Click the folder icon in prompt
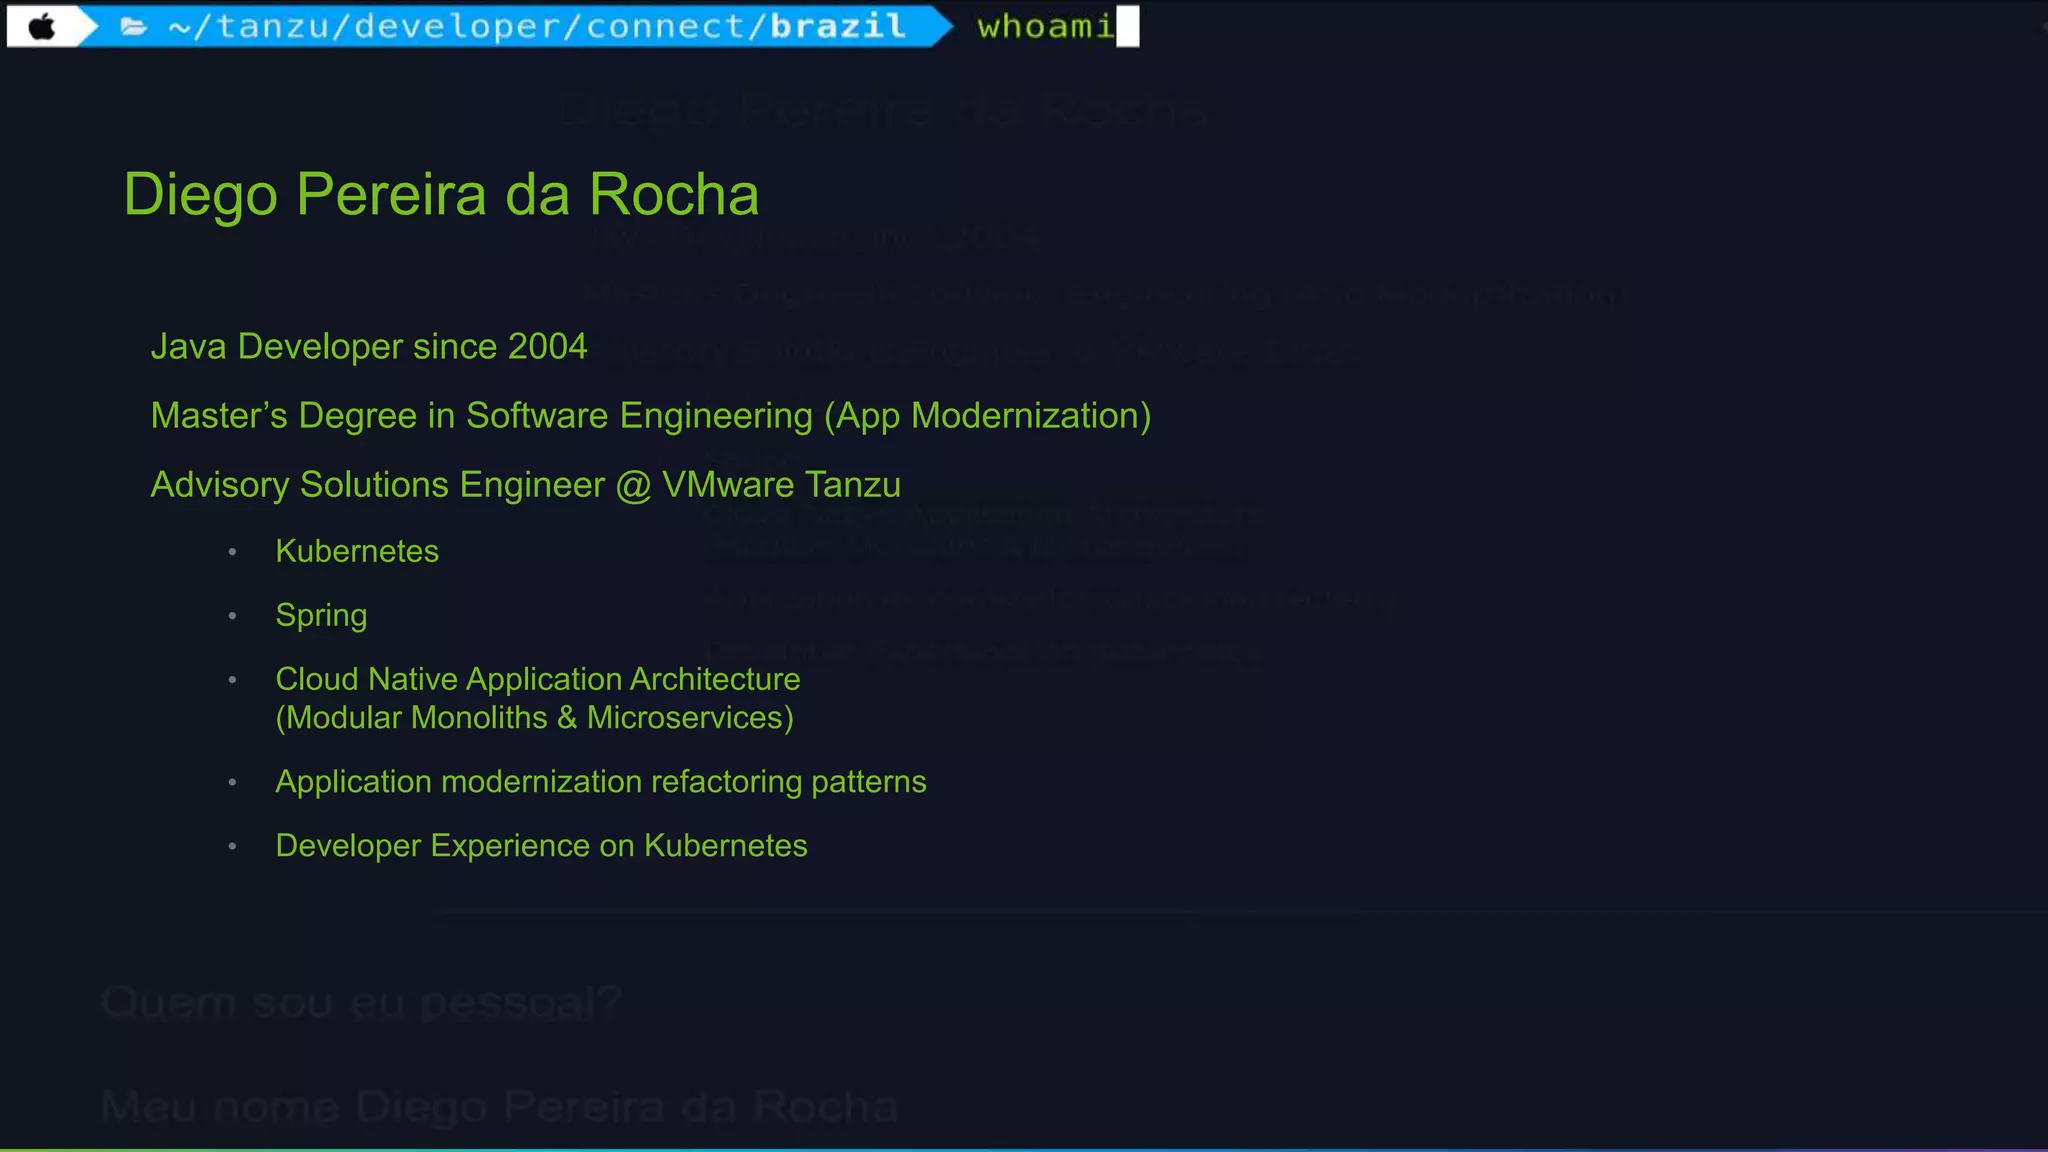This screenshot has width=2048, height=1152. coord(134,27)
